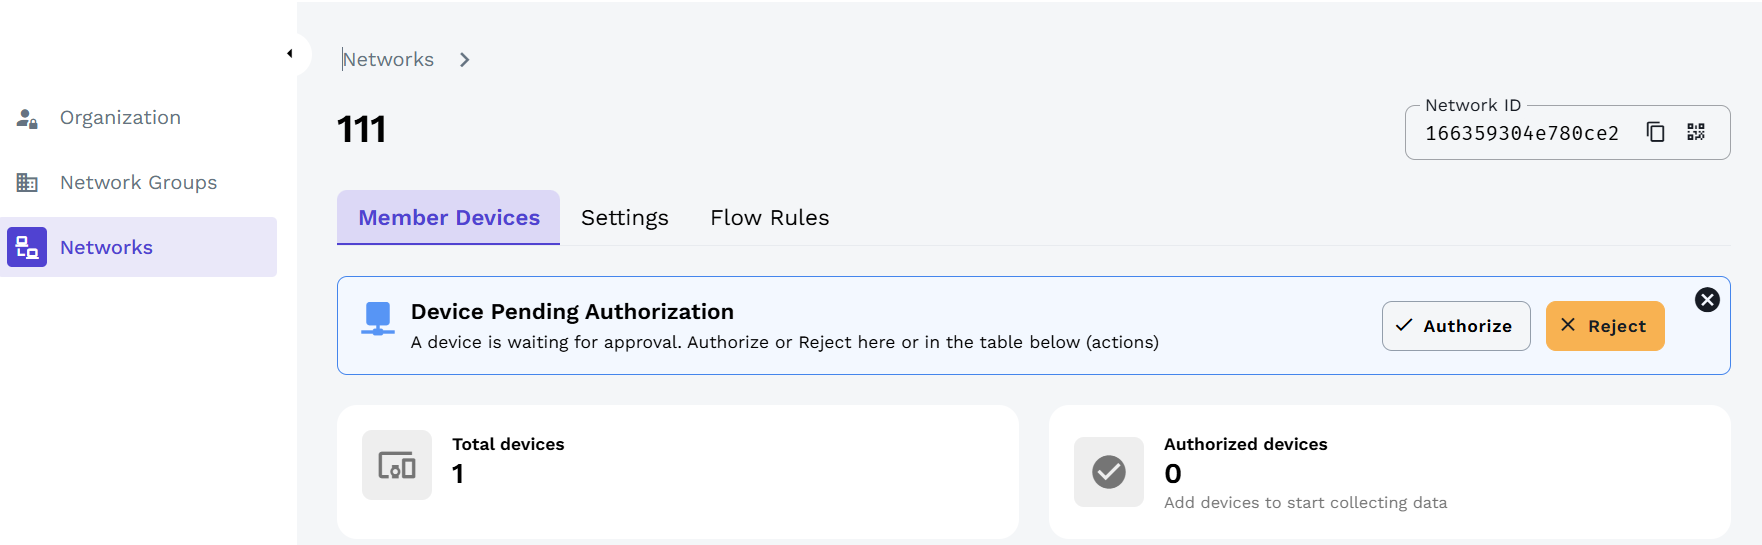
Task: Show the Network ID QR code
Action: pyautogui.click(x=1696, y=132)
